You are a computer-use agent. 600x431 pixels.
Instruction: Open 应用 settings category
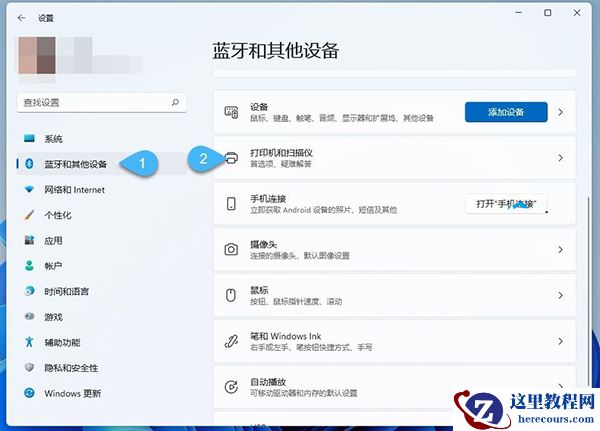pyautogui.click(x=54, y=240)
